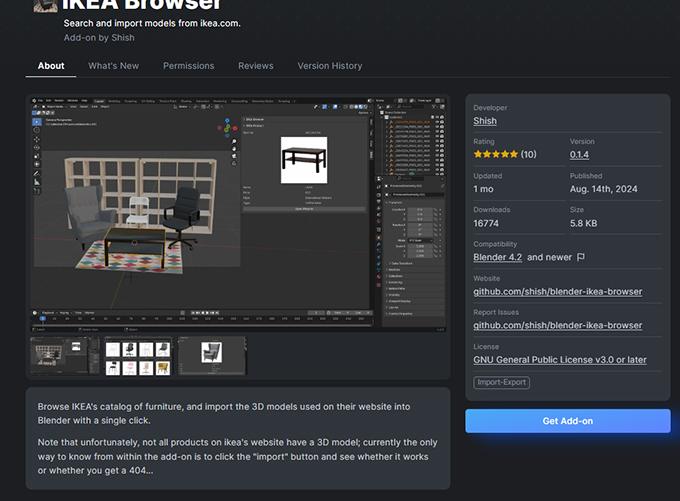Click the (10) ratings count
The image size is (680, 501).
(x=528, y=154)
